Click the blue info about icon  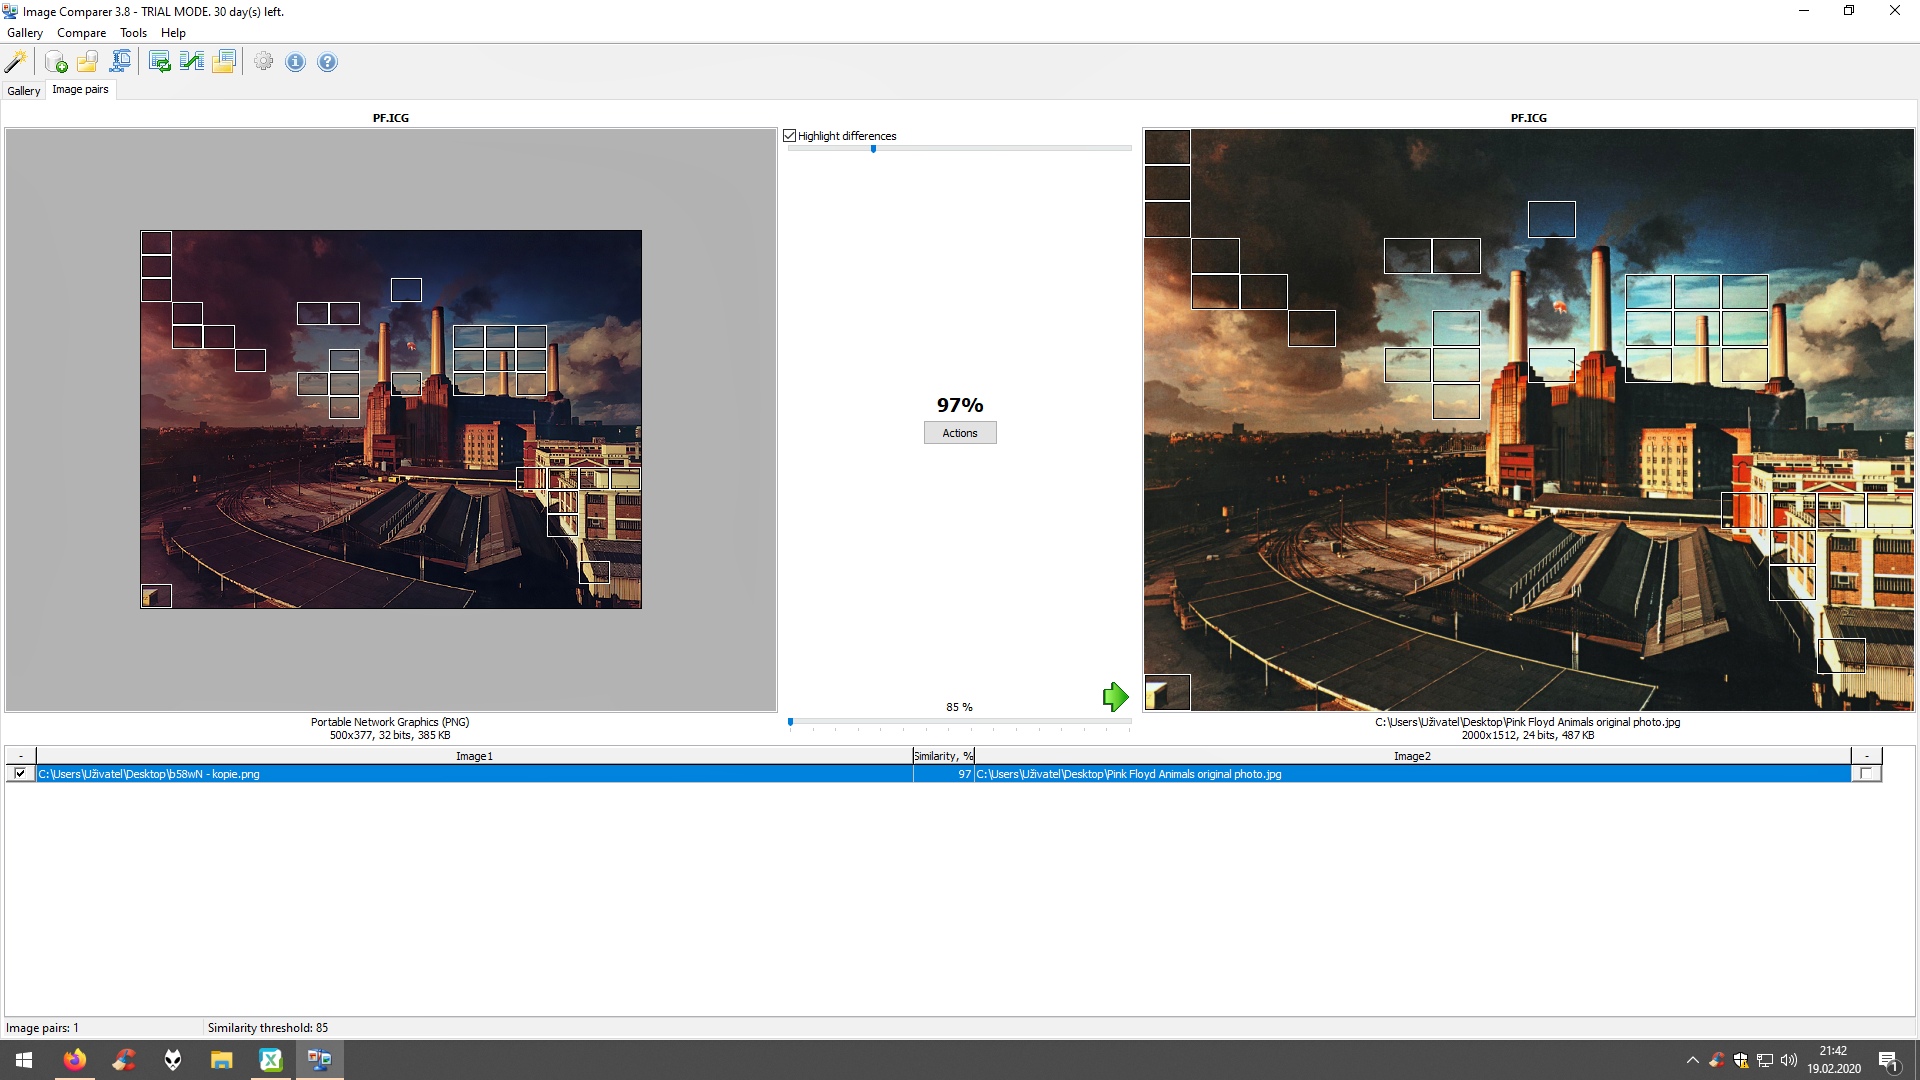click(295, 62)
